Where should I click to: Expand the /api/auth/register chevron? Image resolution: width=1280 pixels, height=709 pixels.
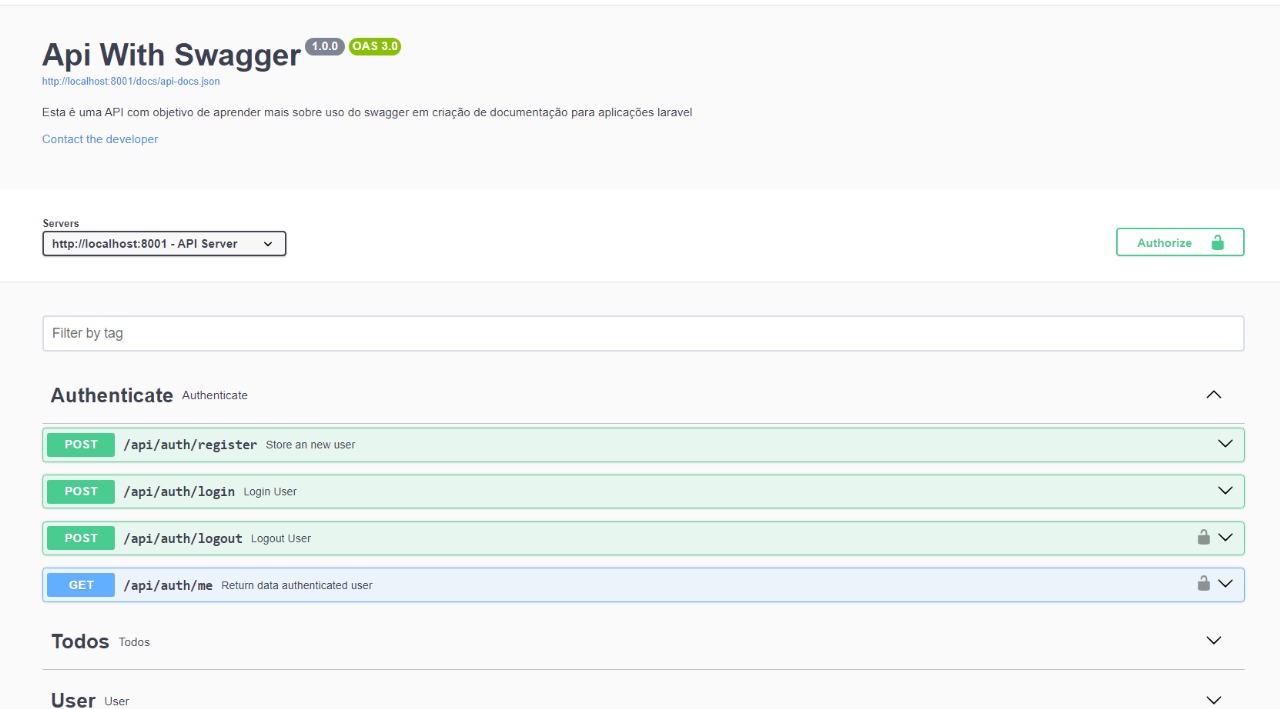coord(1225,444)
